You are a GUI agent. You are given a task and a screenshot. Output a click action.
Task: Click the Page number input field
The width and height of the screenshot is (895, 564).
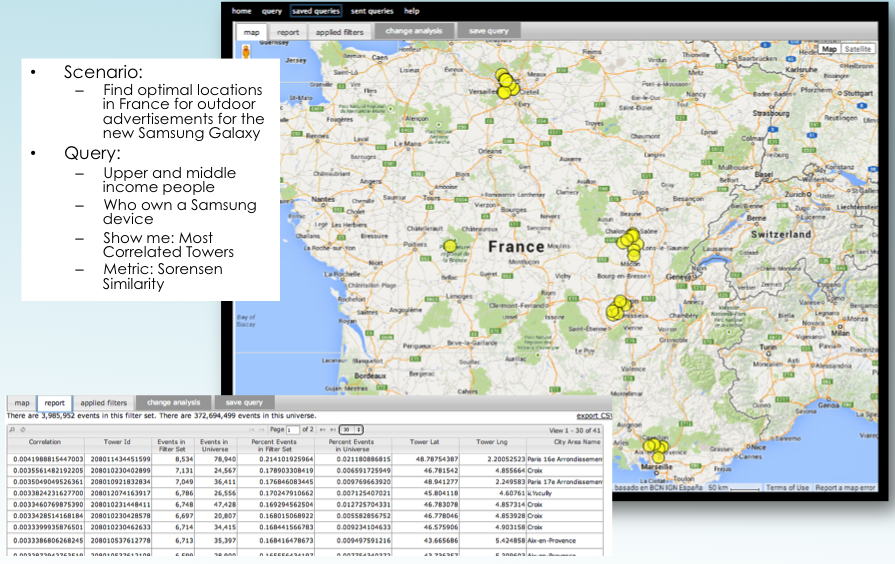tap(293, 430)
